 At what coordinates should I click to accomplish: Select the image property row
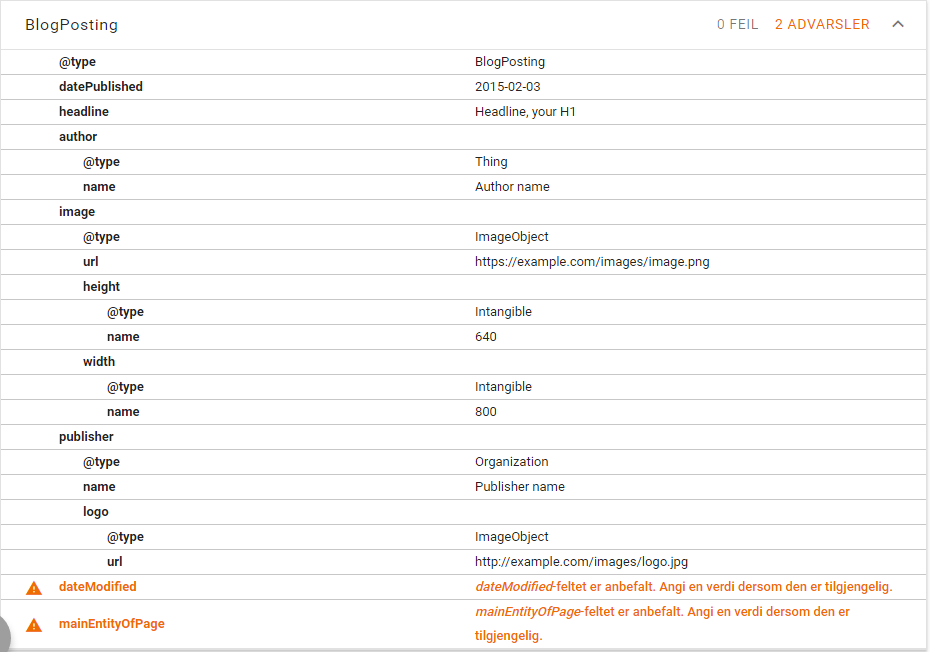77,212
